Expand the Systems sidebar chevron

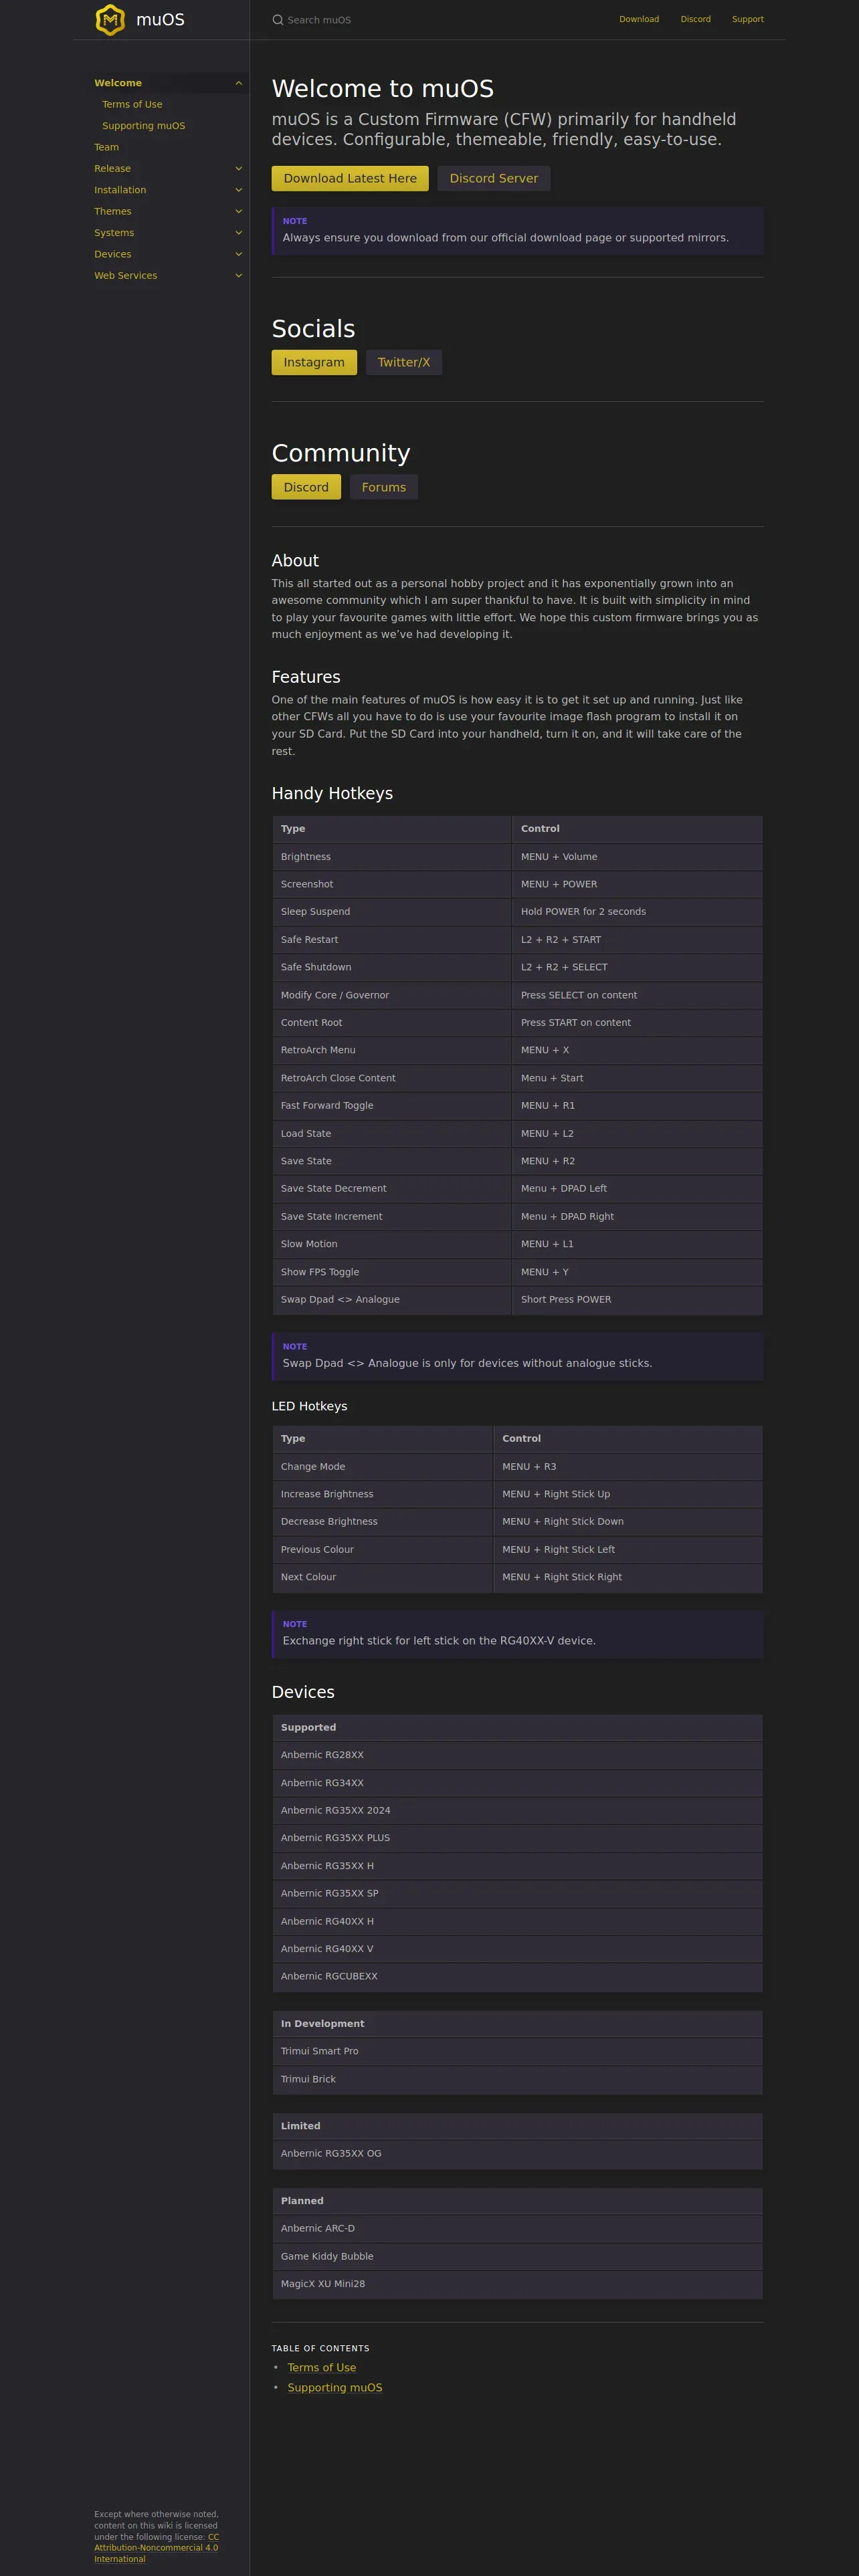coord(238,233)
